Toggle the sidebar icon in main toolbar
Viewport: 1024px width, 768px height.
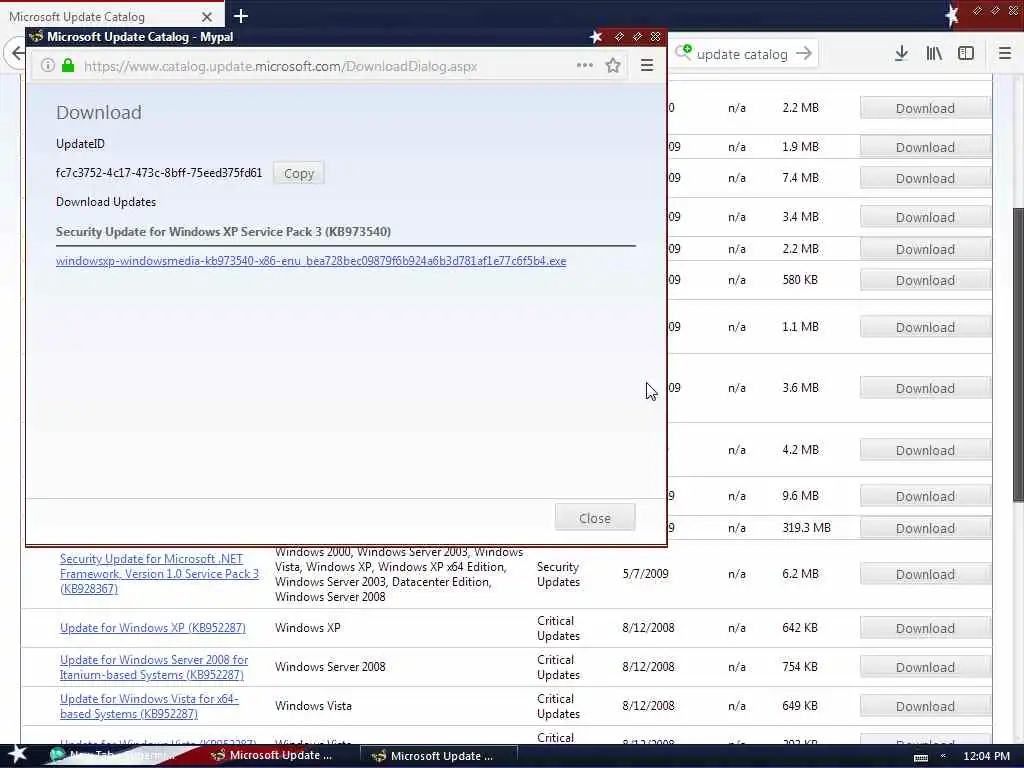click(966, 54)
